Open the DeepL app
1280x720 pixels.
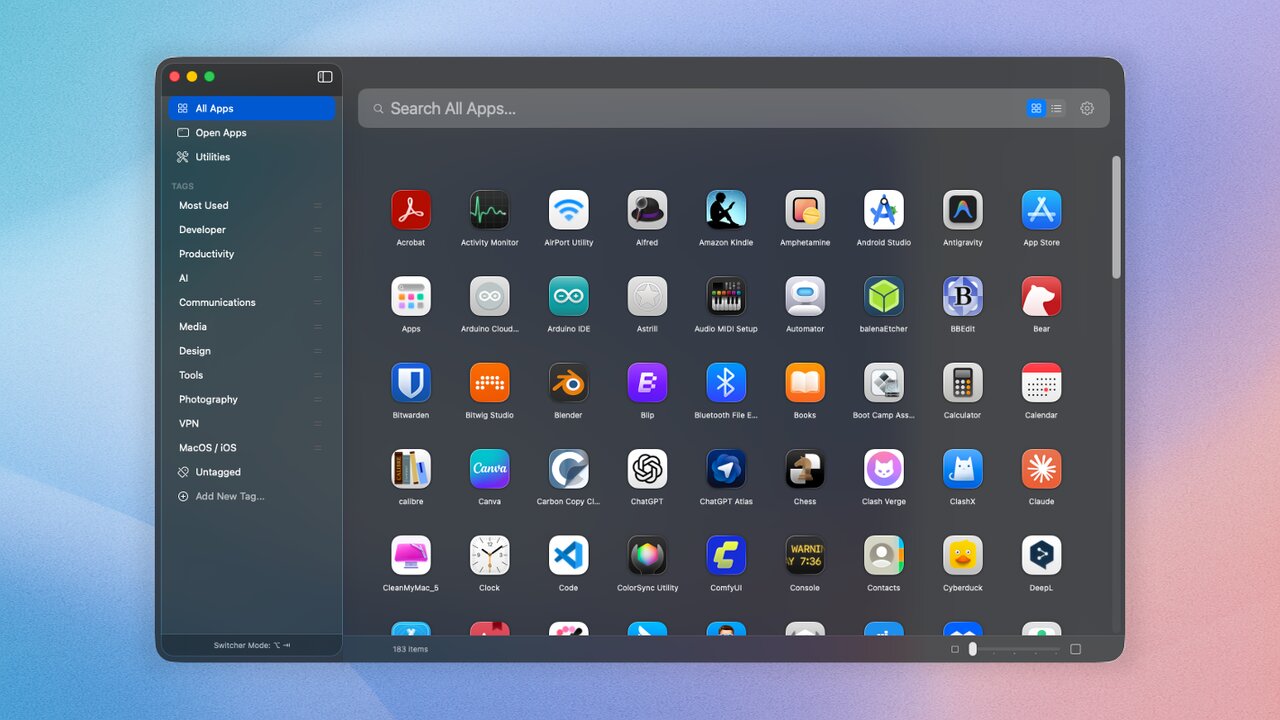pyautogui.click(x=1041, y=555)
